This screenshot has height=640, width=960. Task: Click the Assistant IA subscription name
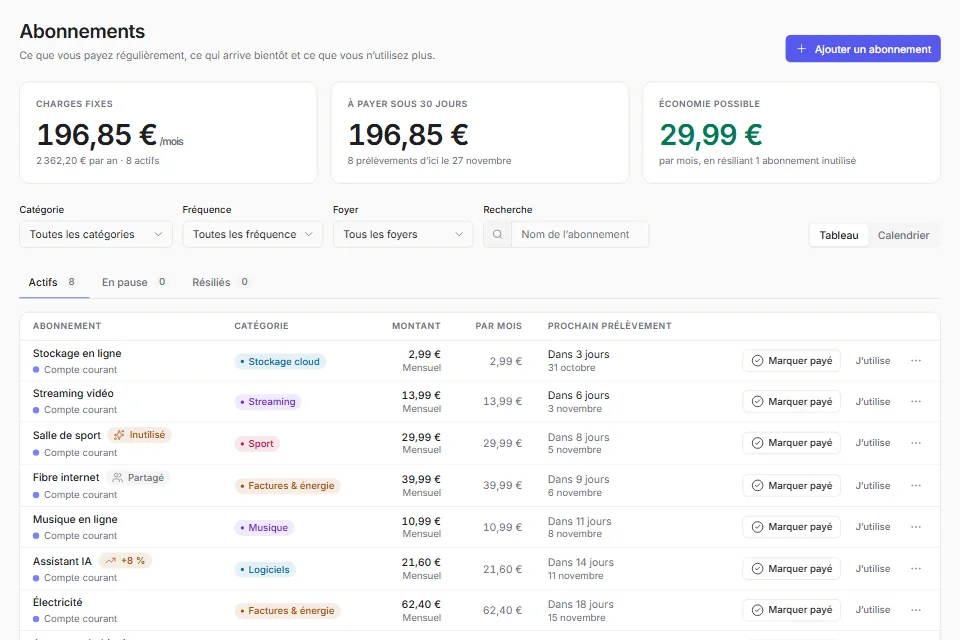click(x=62, y=562)
